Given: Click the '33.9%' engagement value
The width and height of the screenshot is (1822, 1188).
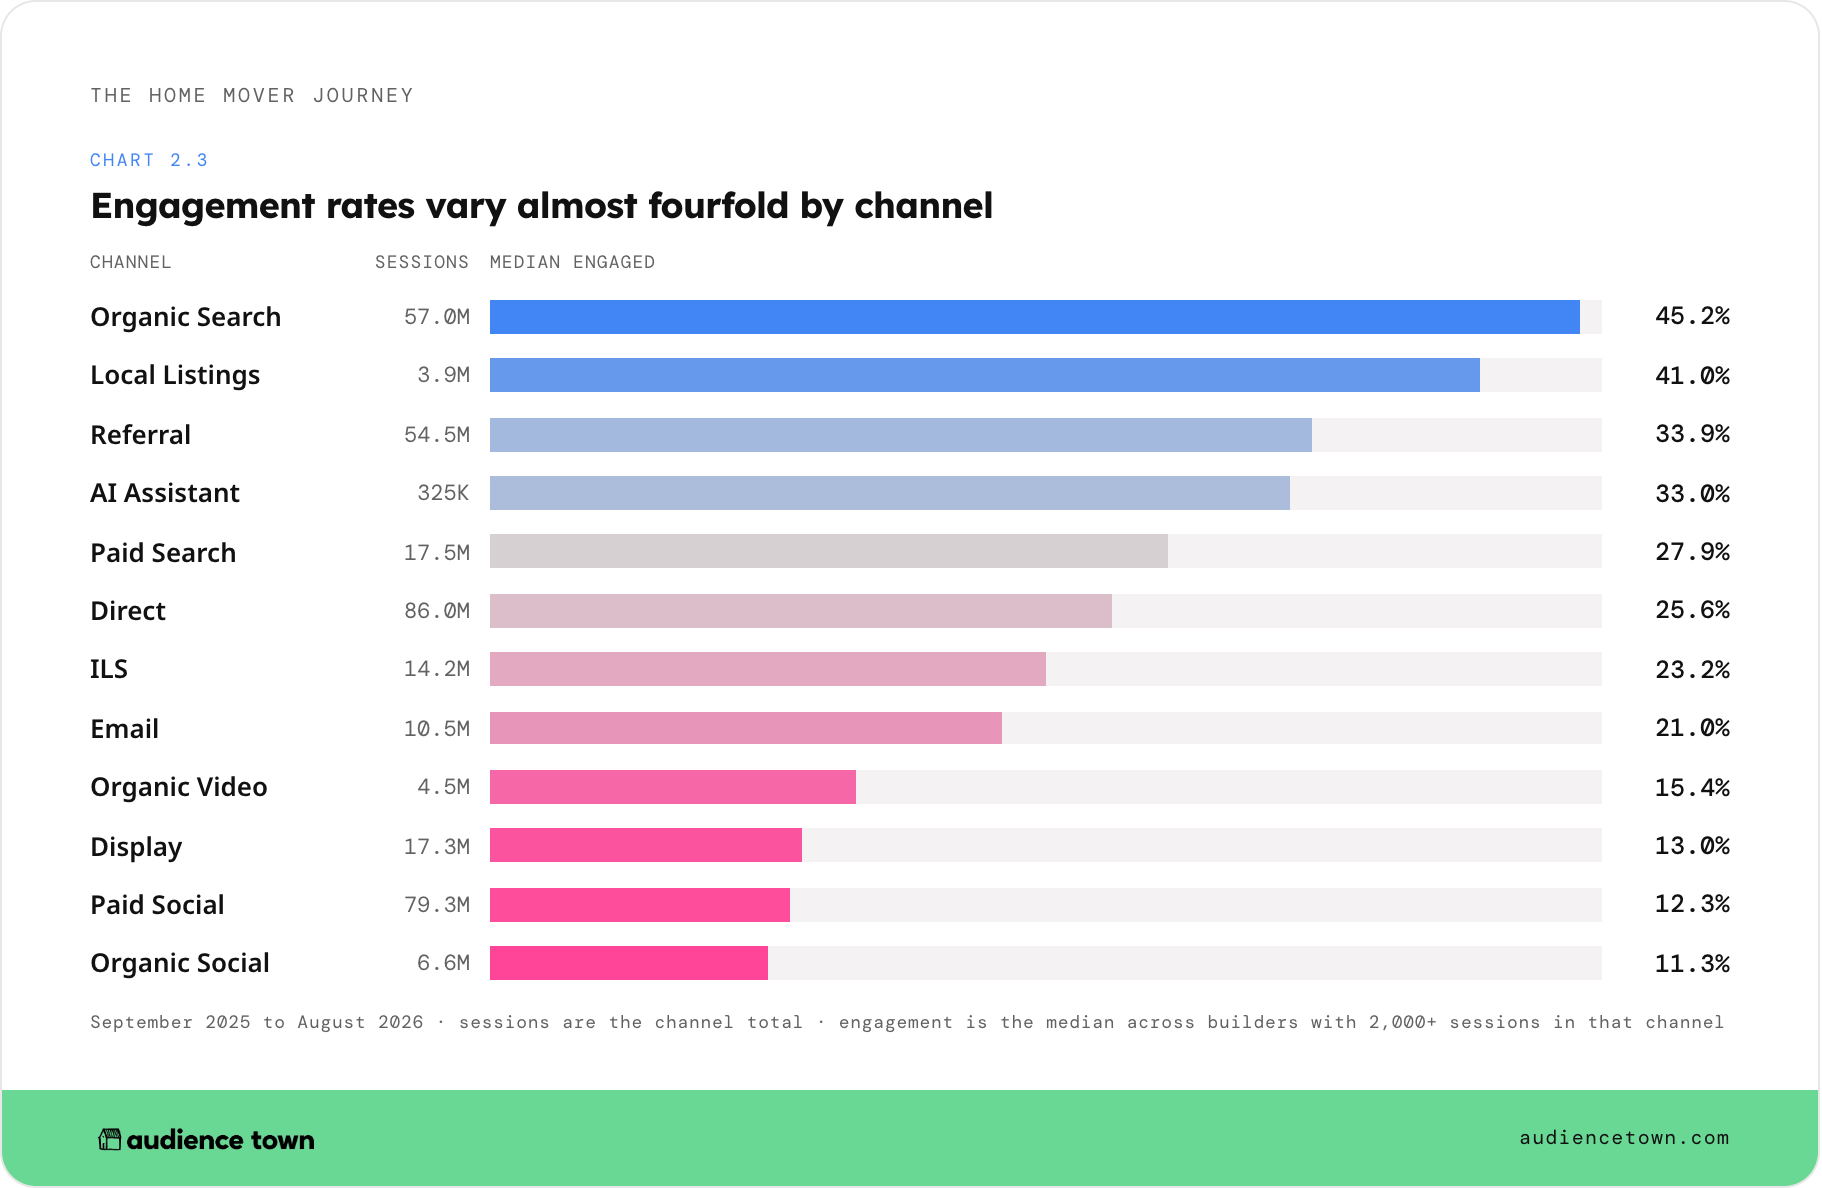Looking at the screenshot, I should pyautogui.click(x=1692, y=434).
